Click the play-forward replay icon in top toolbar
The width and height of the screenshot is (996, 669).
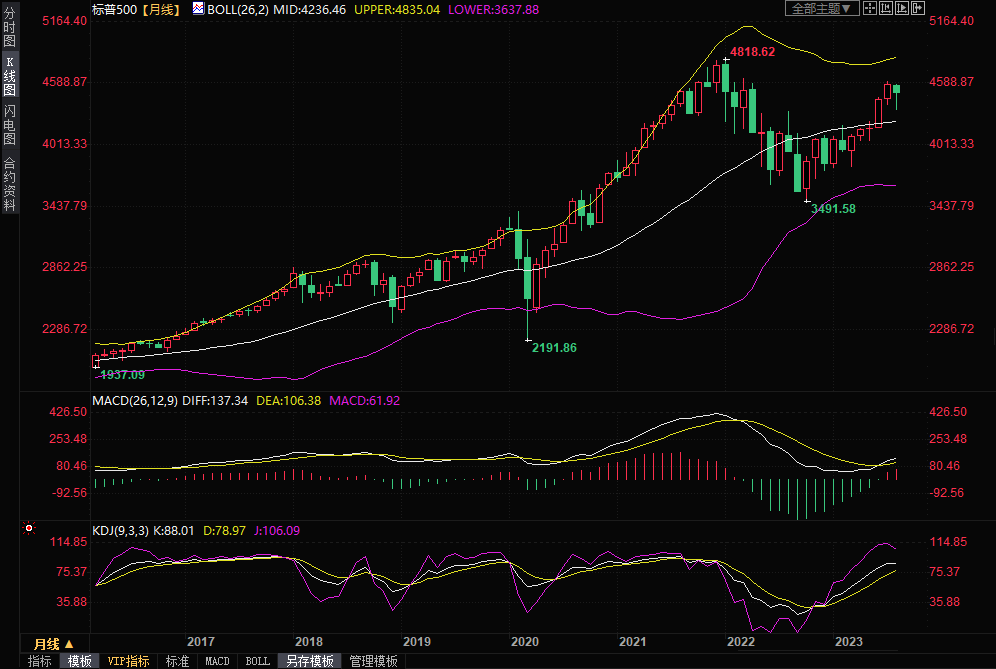[x=903, y=9]
